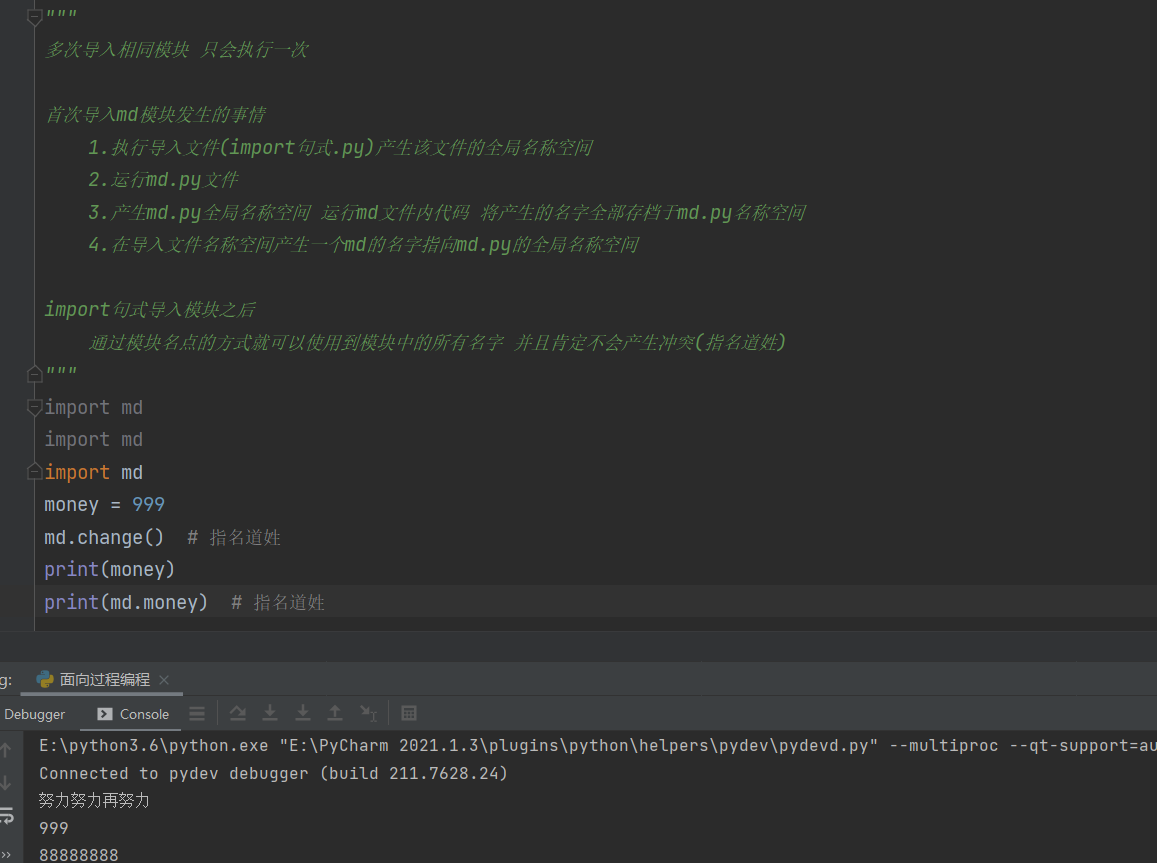The height and width of the screenshot is (863, 1157).
Task: Click the docstring line '多次导入相同模块 只会执行一次'
Action: pos(176,49)
